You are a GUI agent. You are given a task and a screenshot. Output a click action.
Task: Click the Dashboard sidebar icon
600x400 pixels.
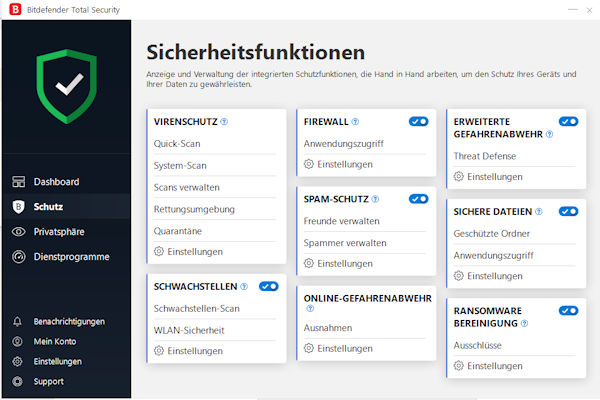(18, 181)
